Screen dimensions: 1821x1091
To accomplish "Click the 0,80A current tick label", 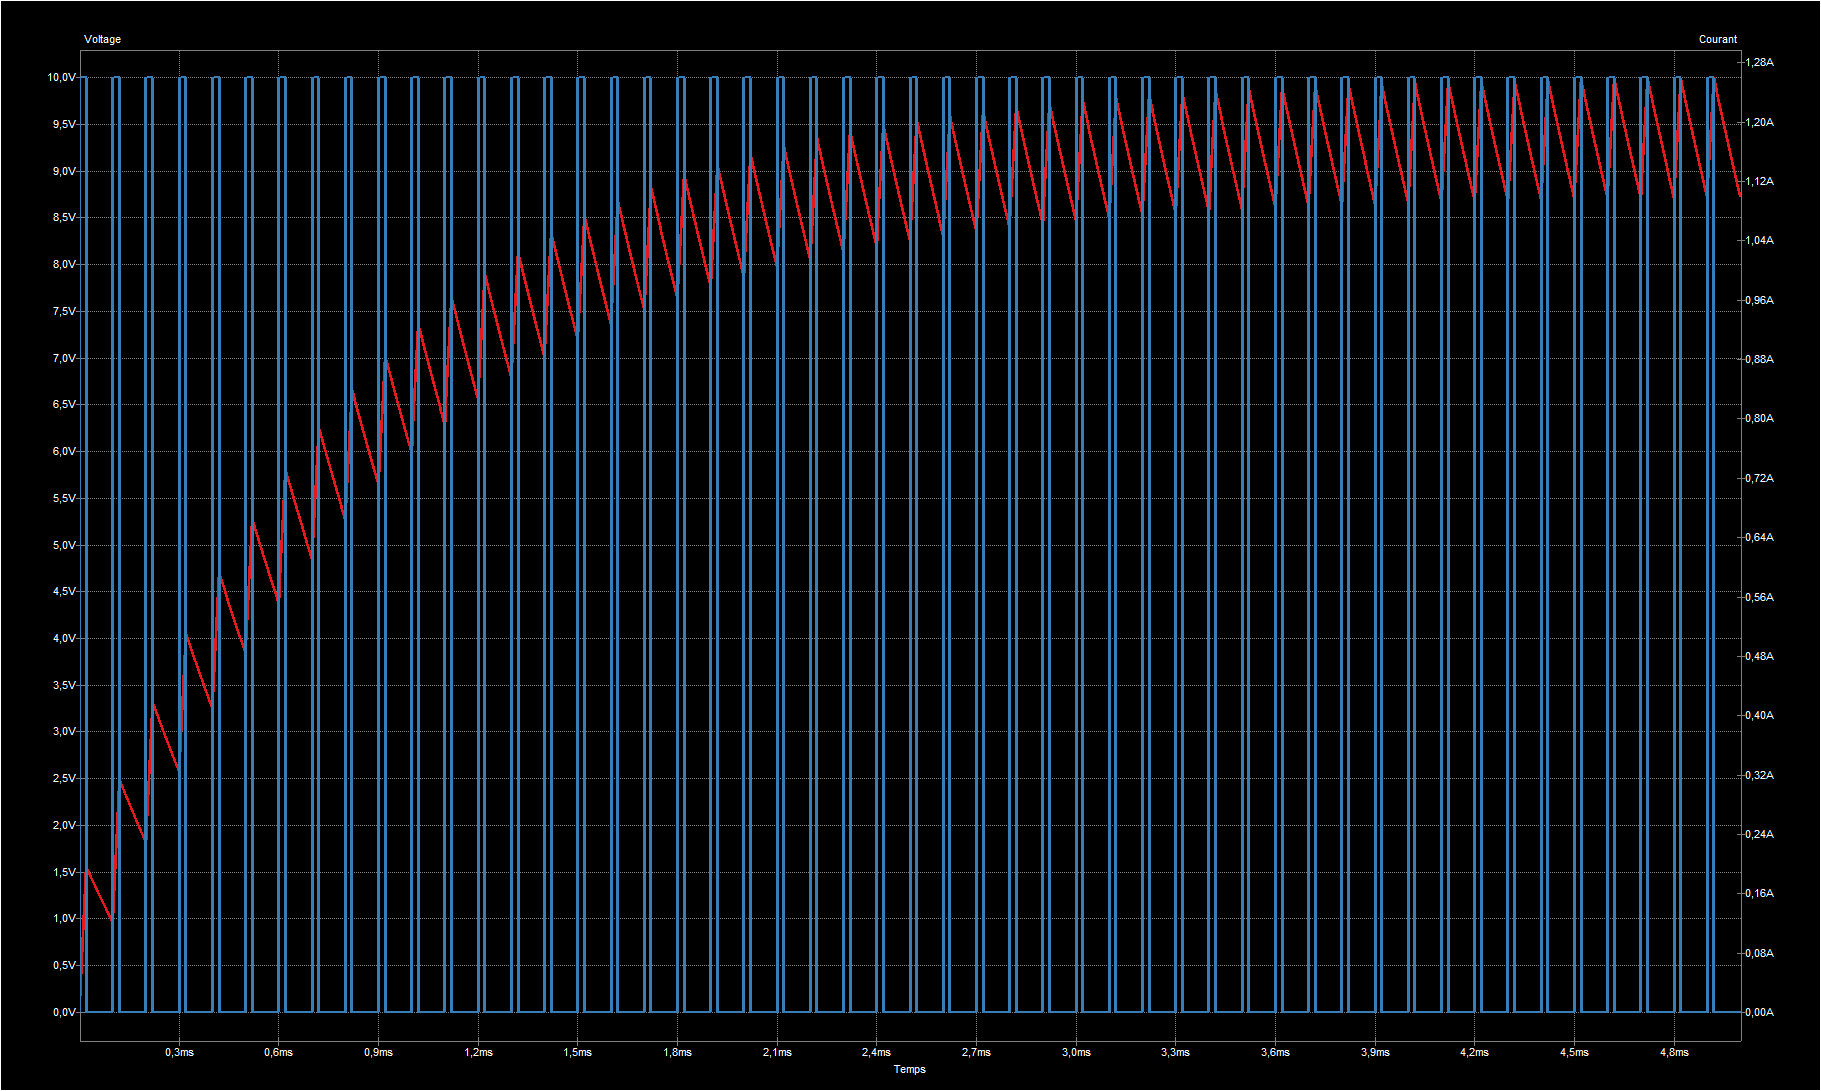I will point(1759,418).
